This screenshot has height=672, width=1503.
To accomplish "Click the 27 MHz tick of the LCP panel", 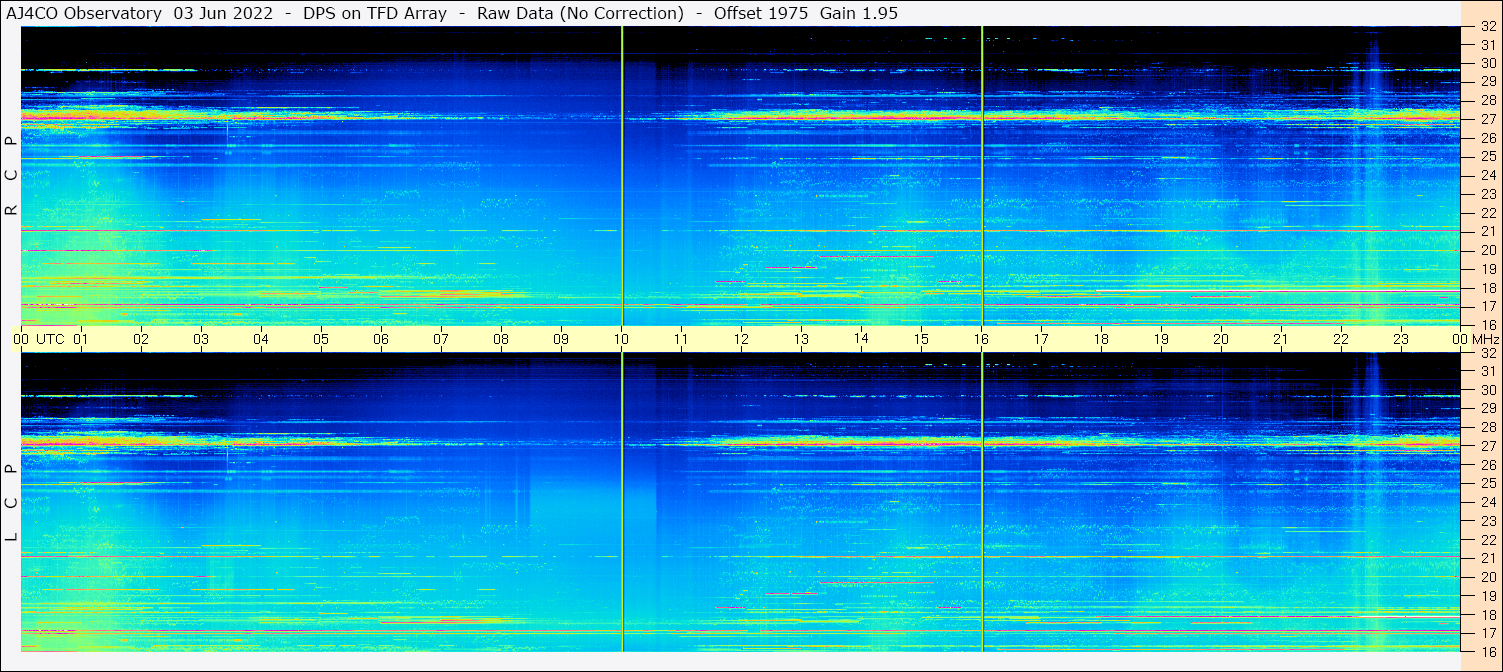I will [1488, 446].
